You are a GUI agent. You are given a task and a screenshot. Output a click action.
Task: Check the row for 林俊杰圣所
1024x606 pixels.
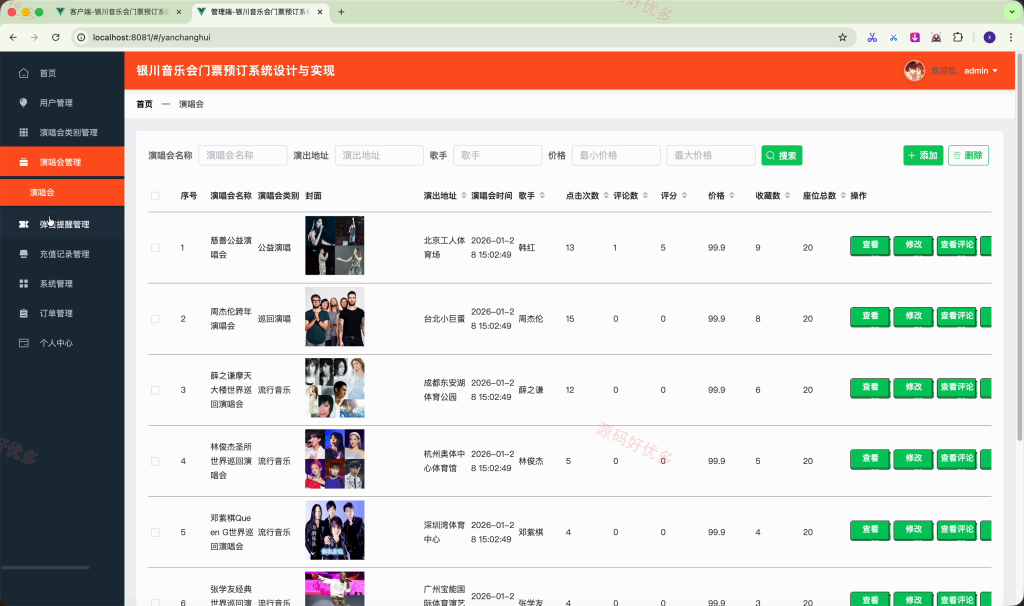(155, 461)
